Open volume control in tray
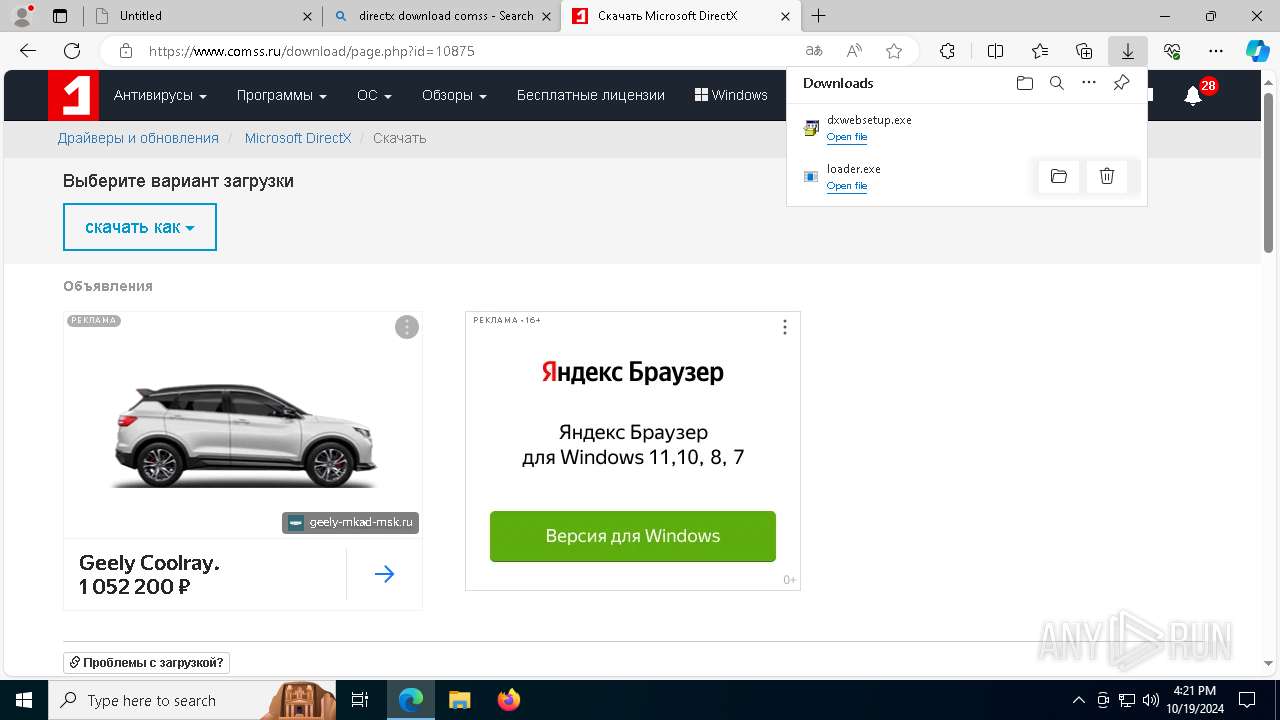Viewport: 1280px width, 720px height. pos(1150,700)
